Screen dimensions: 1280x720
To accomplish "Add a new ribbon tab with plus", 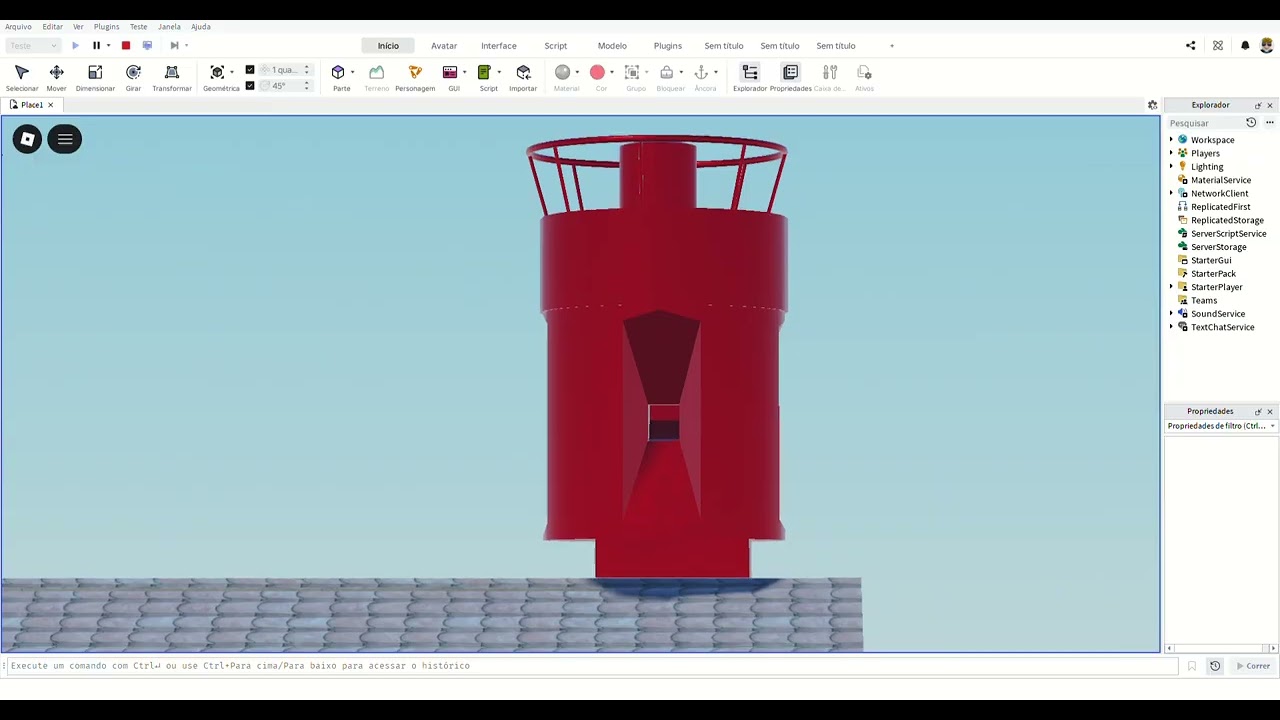I will [892, 46].
